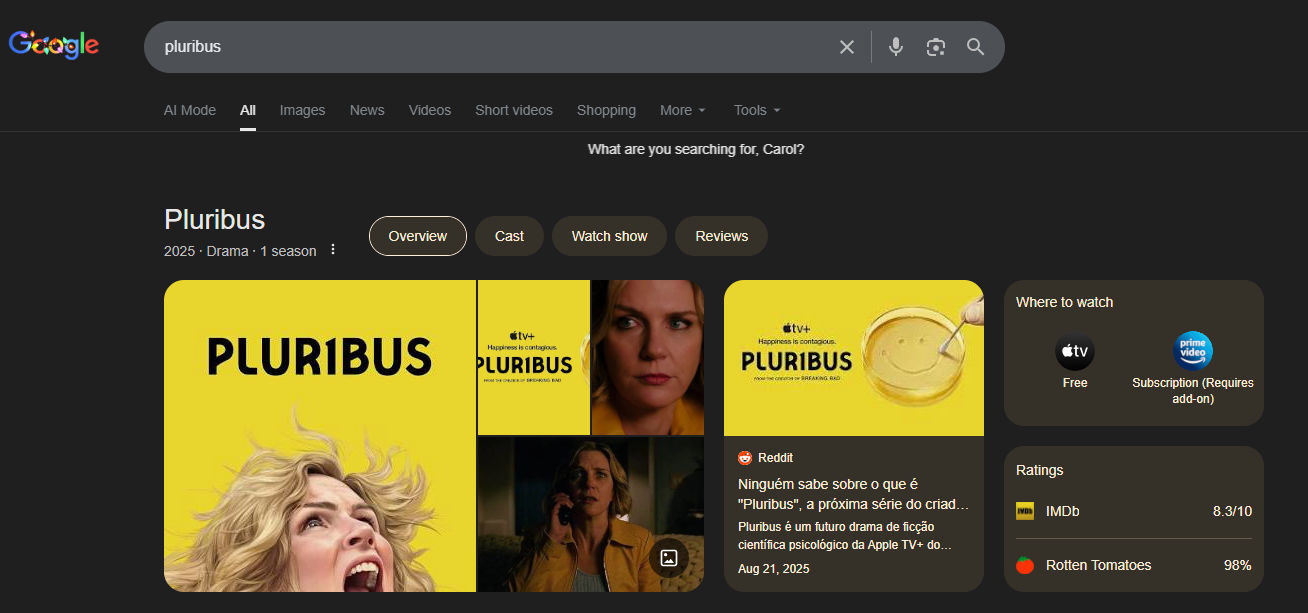
Task: Clear the search query with the X icon
Action: pyautogui.click(x=846, y=46)
